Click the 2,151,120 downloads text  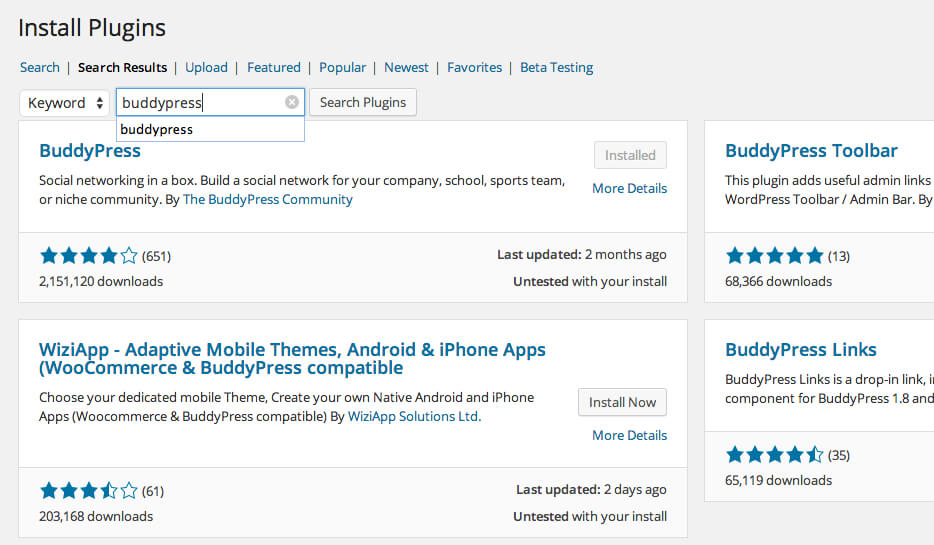coord(101,281)
